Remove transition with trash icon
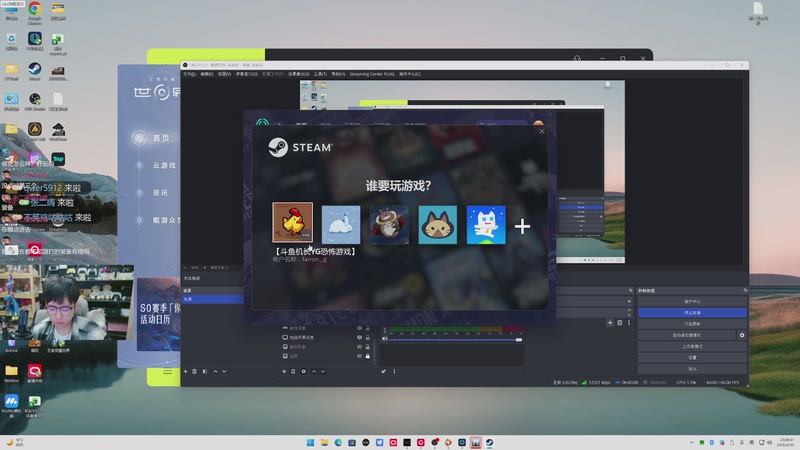This screenshot has height=450, width=800. (x=619, y=322)
